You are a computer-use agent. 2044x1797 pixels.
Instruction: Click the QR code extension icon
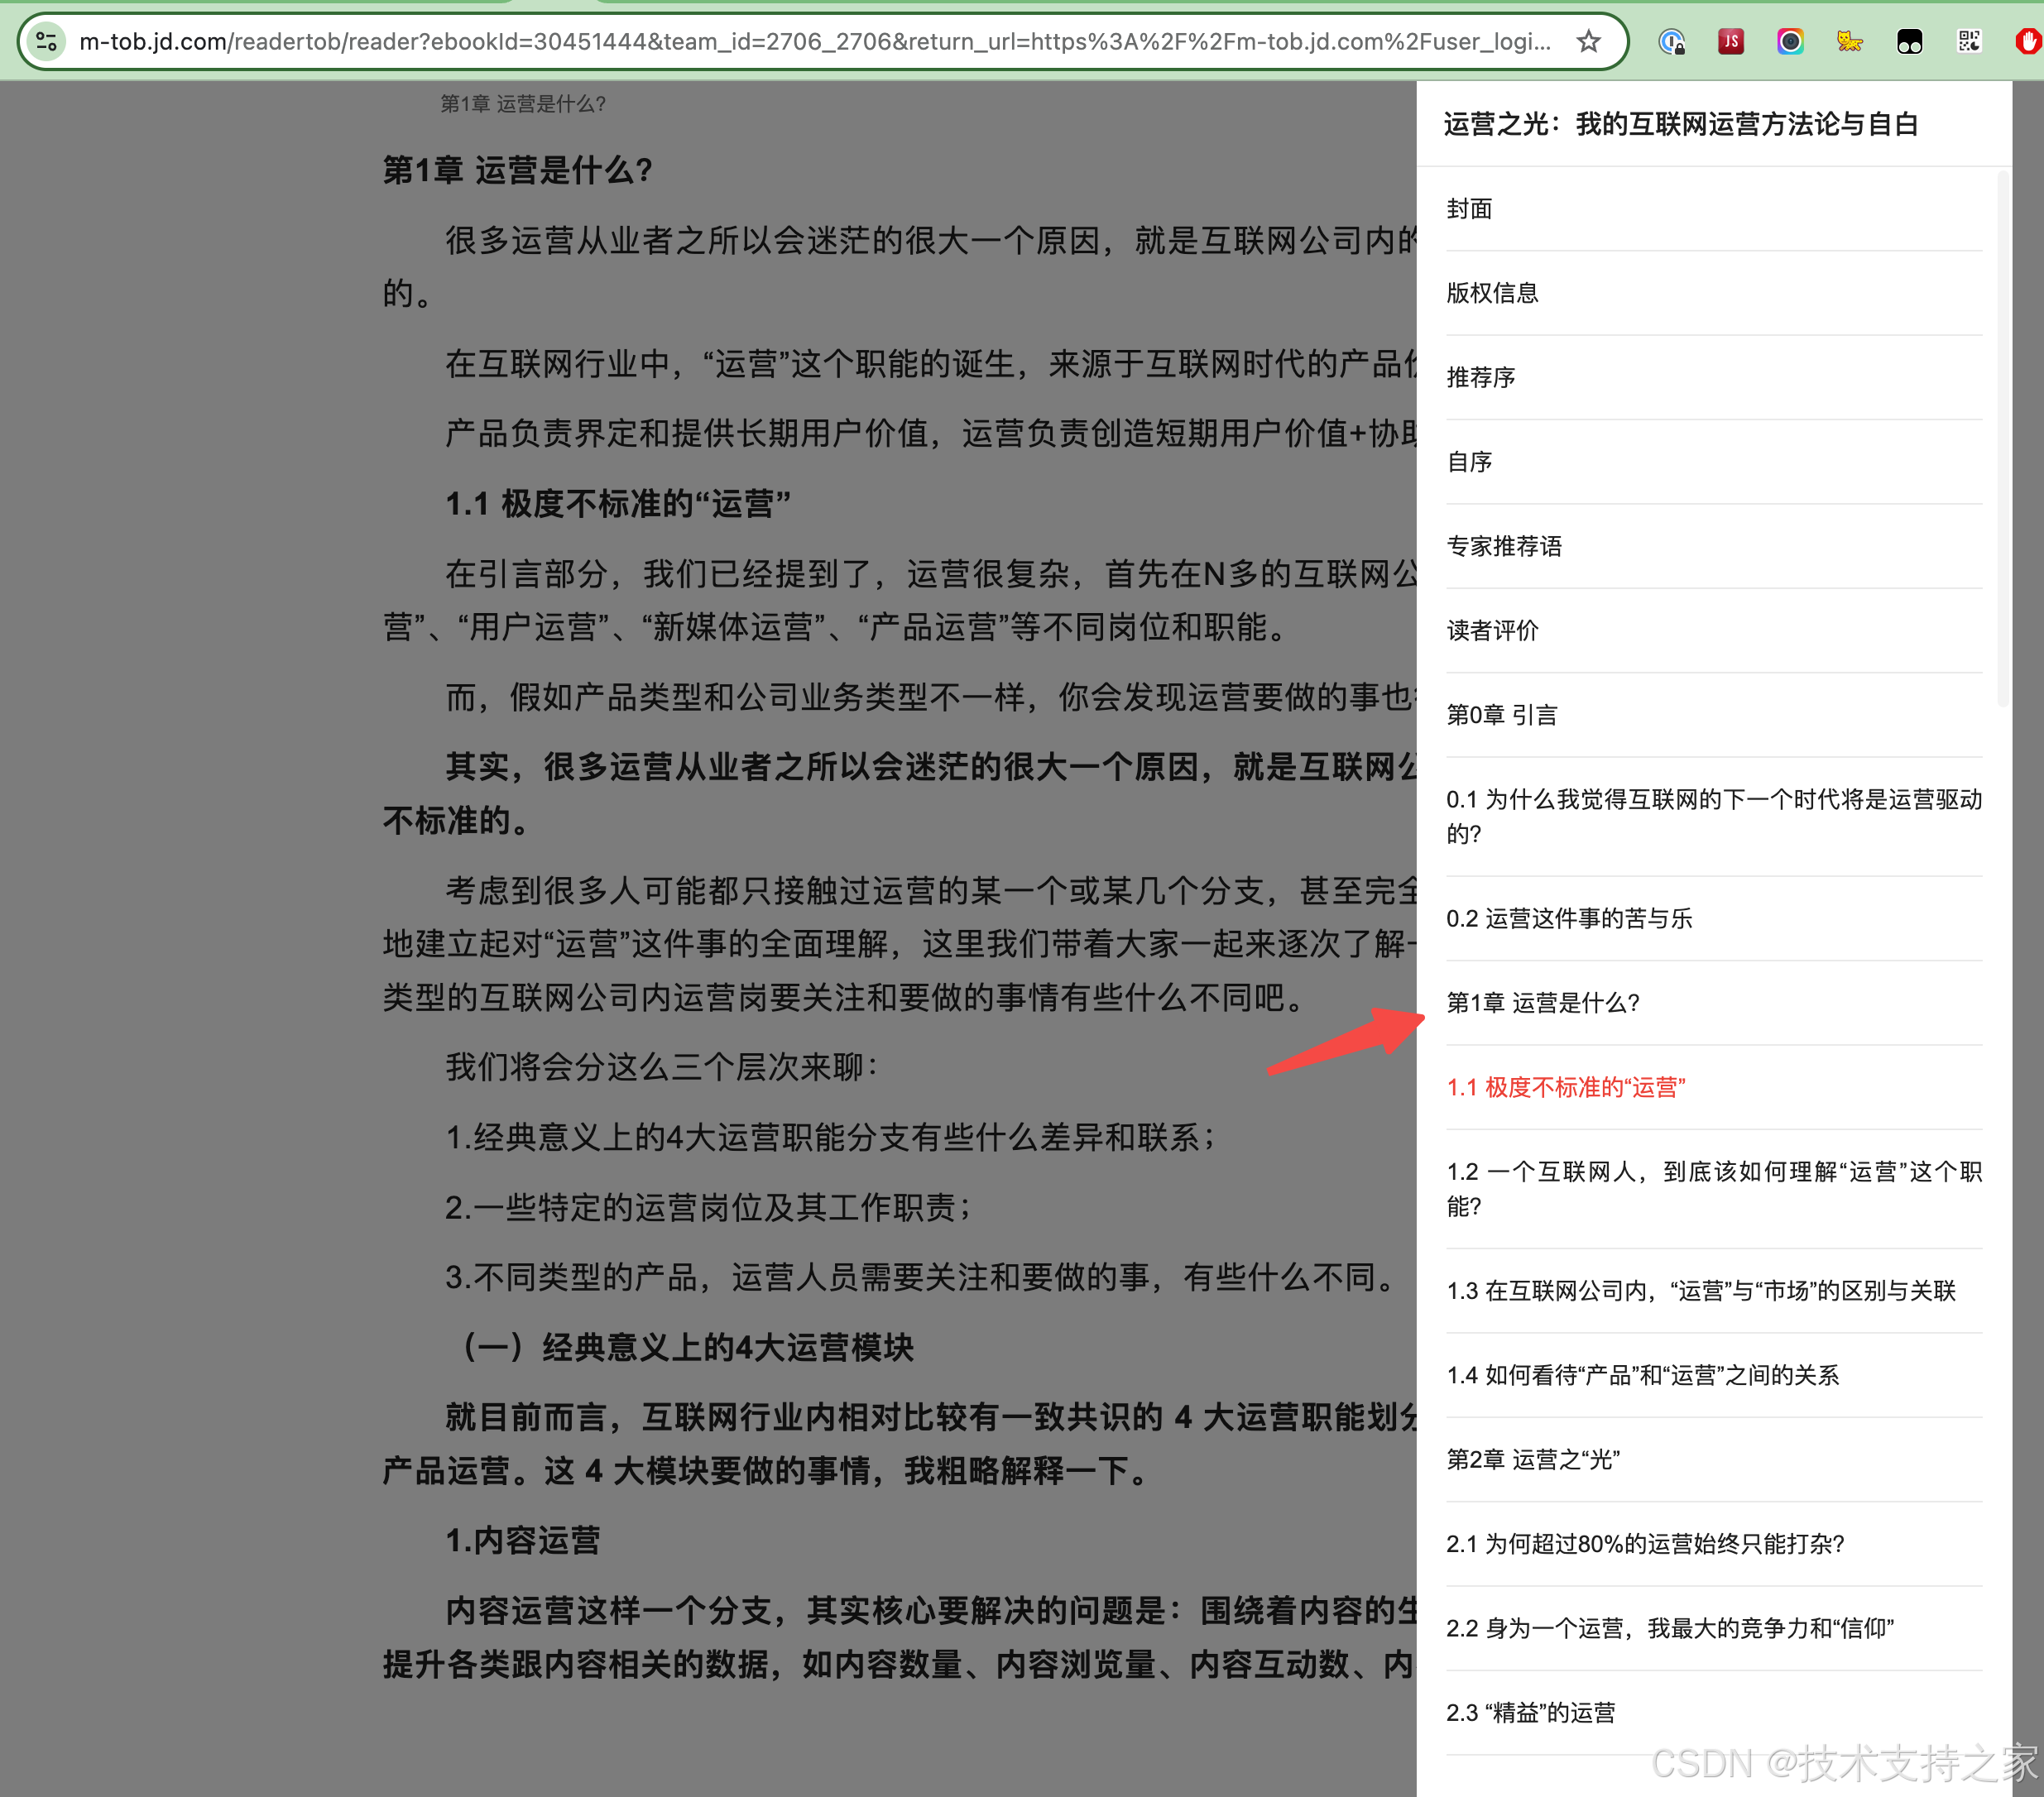(x=1969, y=41)
